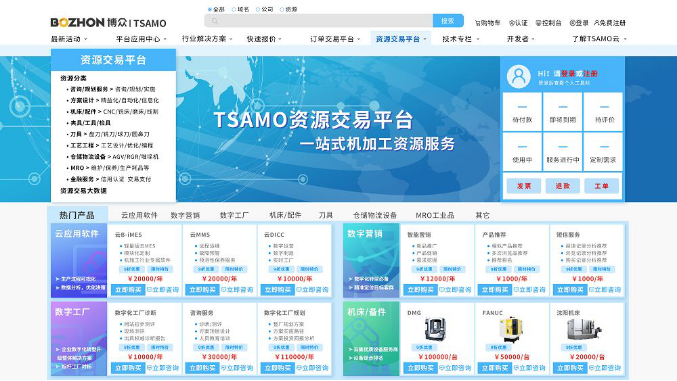Click the 发票 invoice button in user panel

(524, 186)
